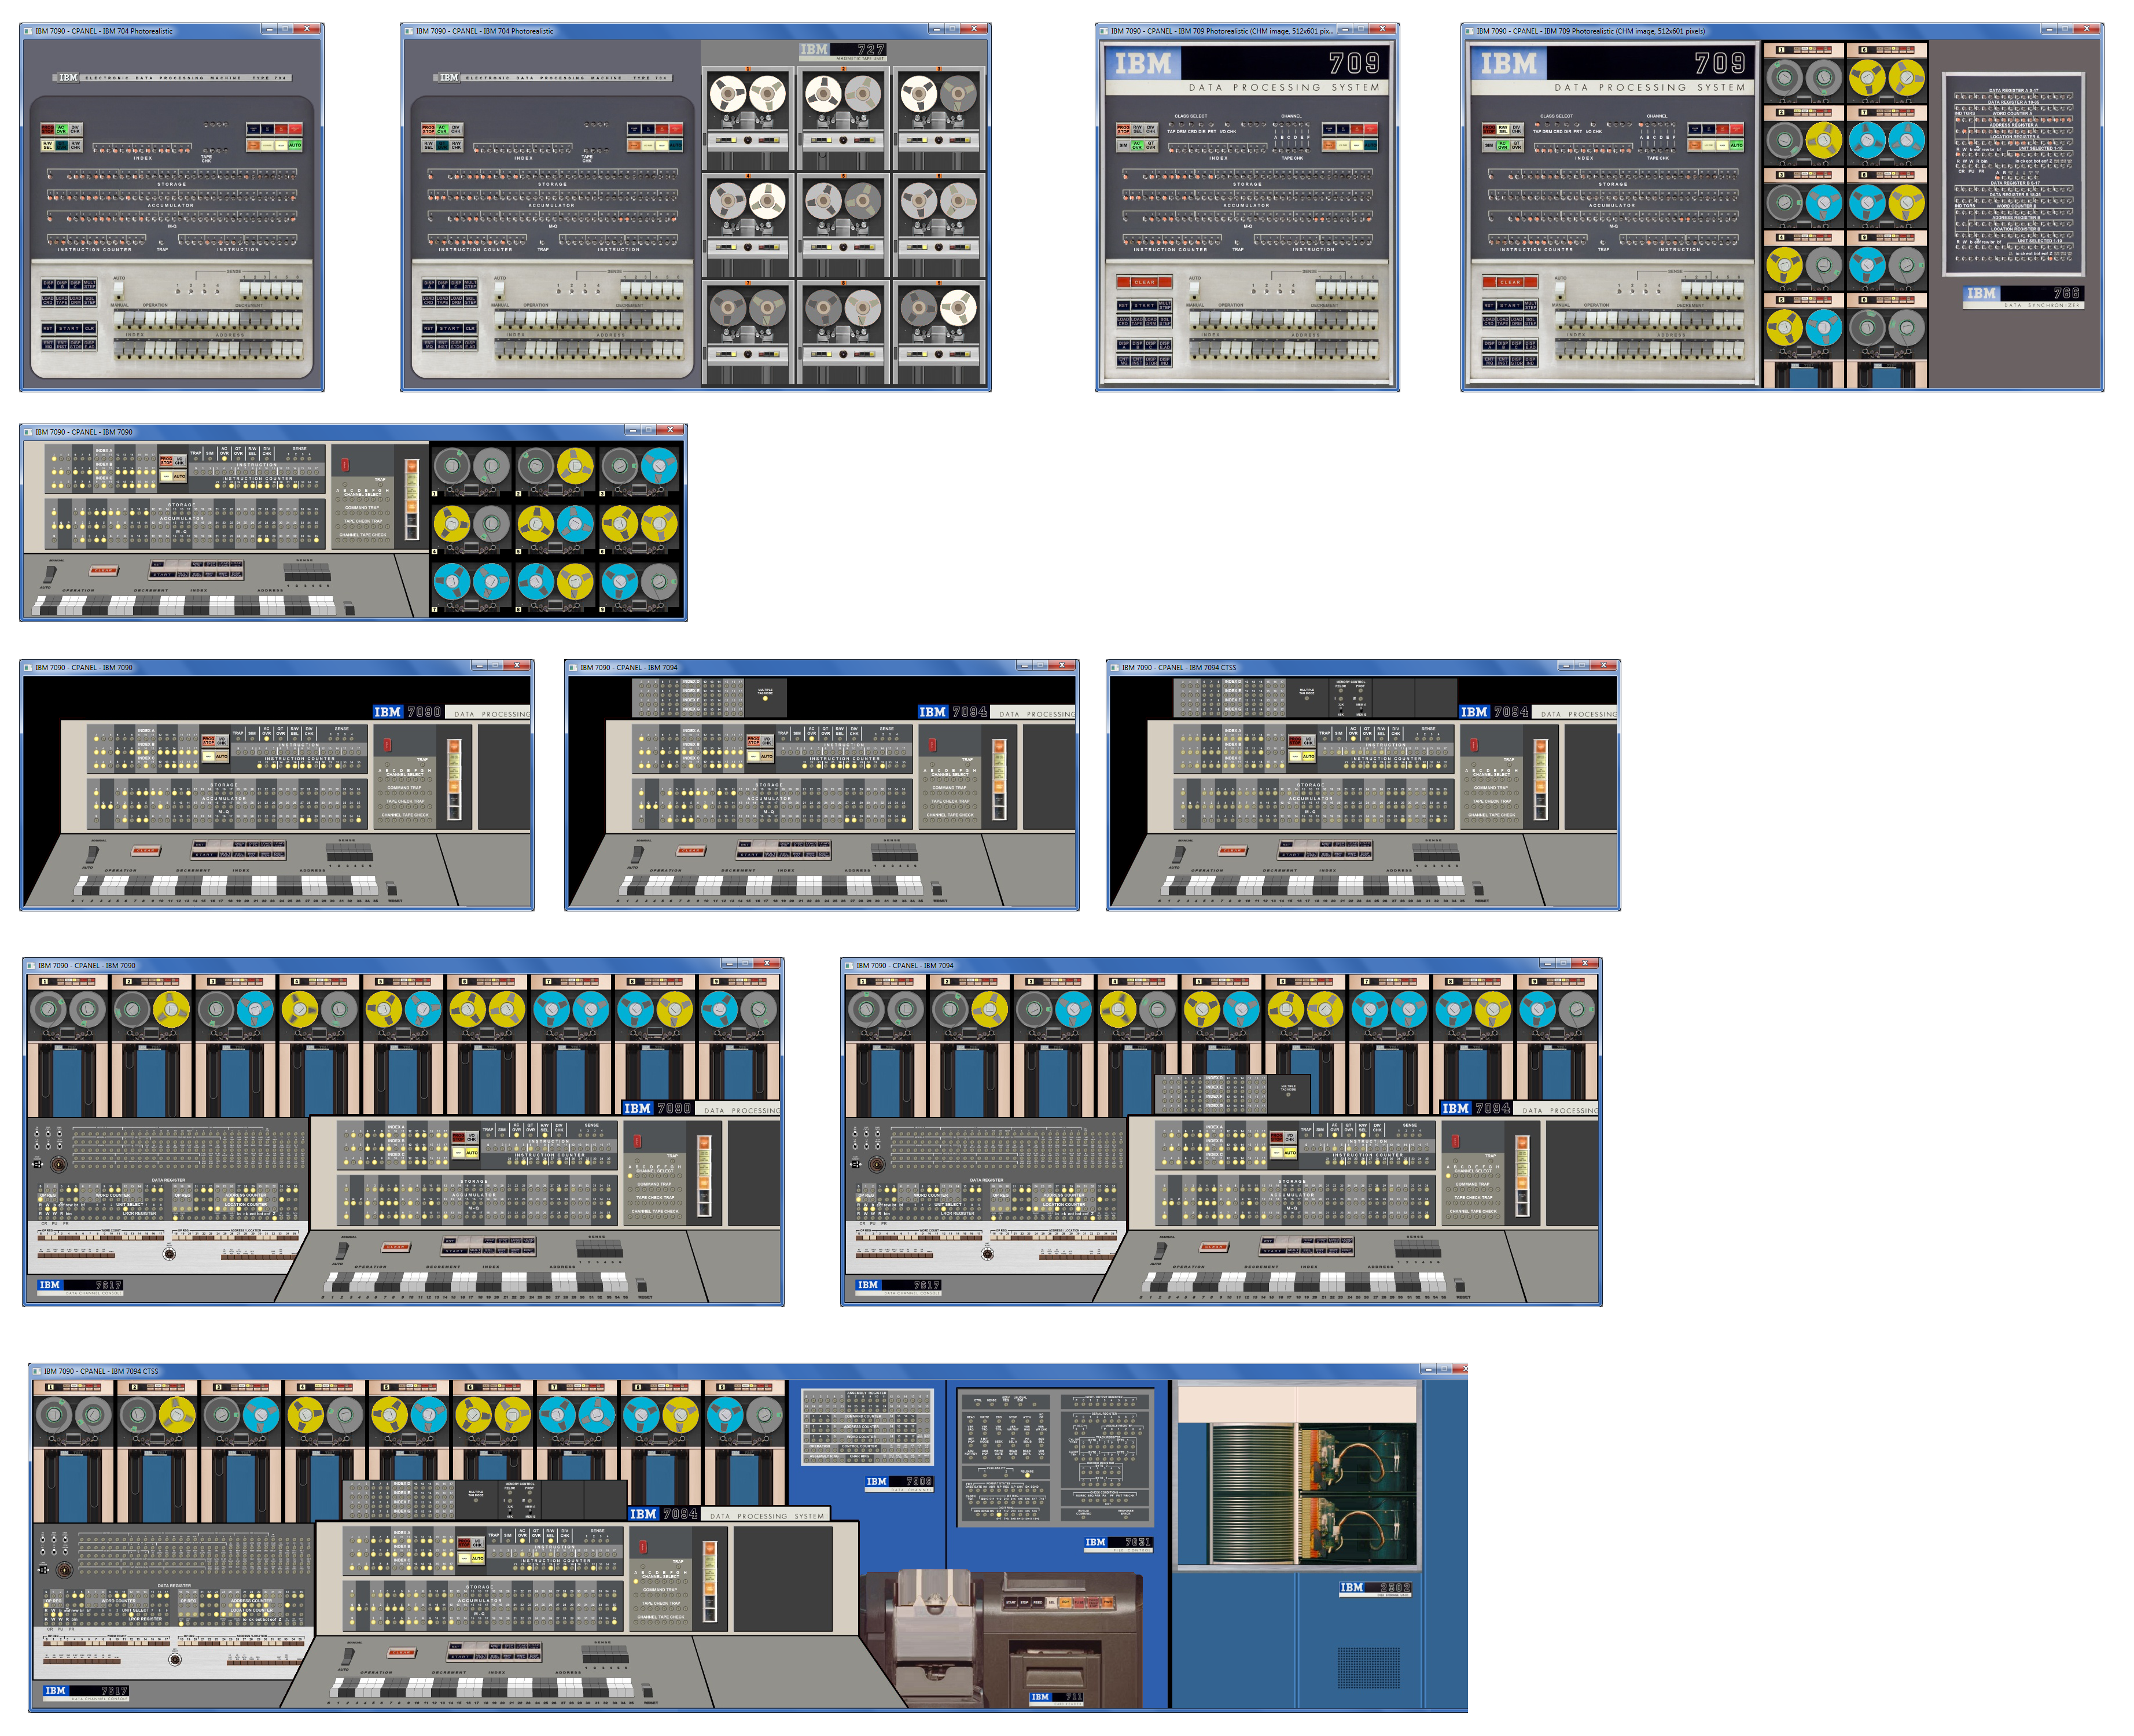Click LOAD DRM on small IBM 709 panel
The width and height of the screenshot is (2134, 1736).
click(1151, 322)
